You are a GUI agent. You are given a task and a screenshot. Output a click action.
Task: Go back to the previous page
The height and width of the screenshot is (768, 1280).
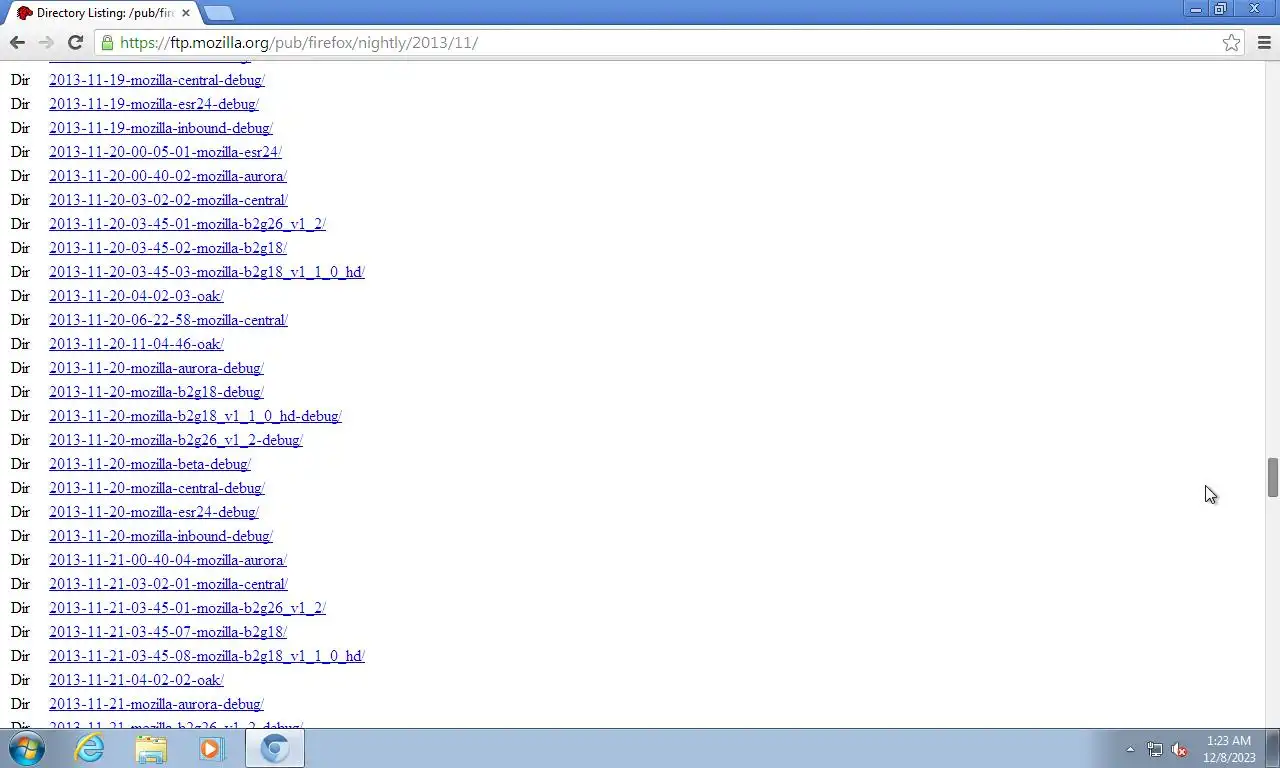(x=17, y=42)
